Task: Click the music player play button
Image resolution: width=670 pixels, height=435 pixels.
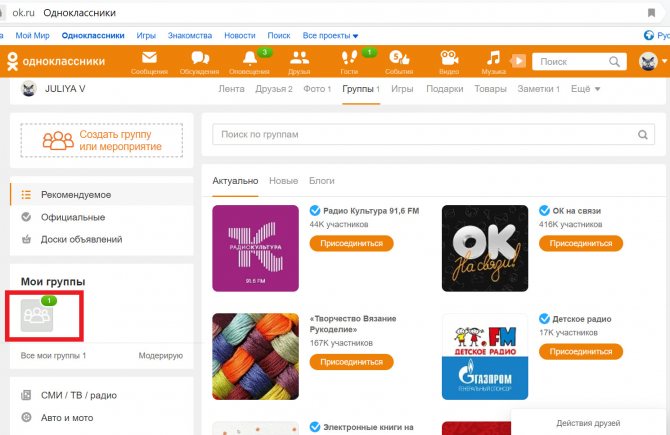Action: (518, 61)
